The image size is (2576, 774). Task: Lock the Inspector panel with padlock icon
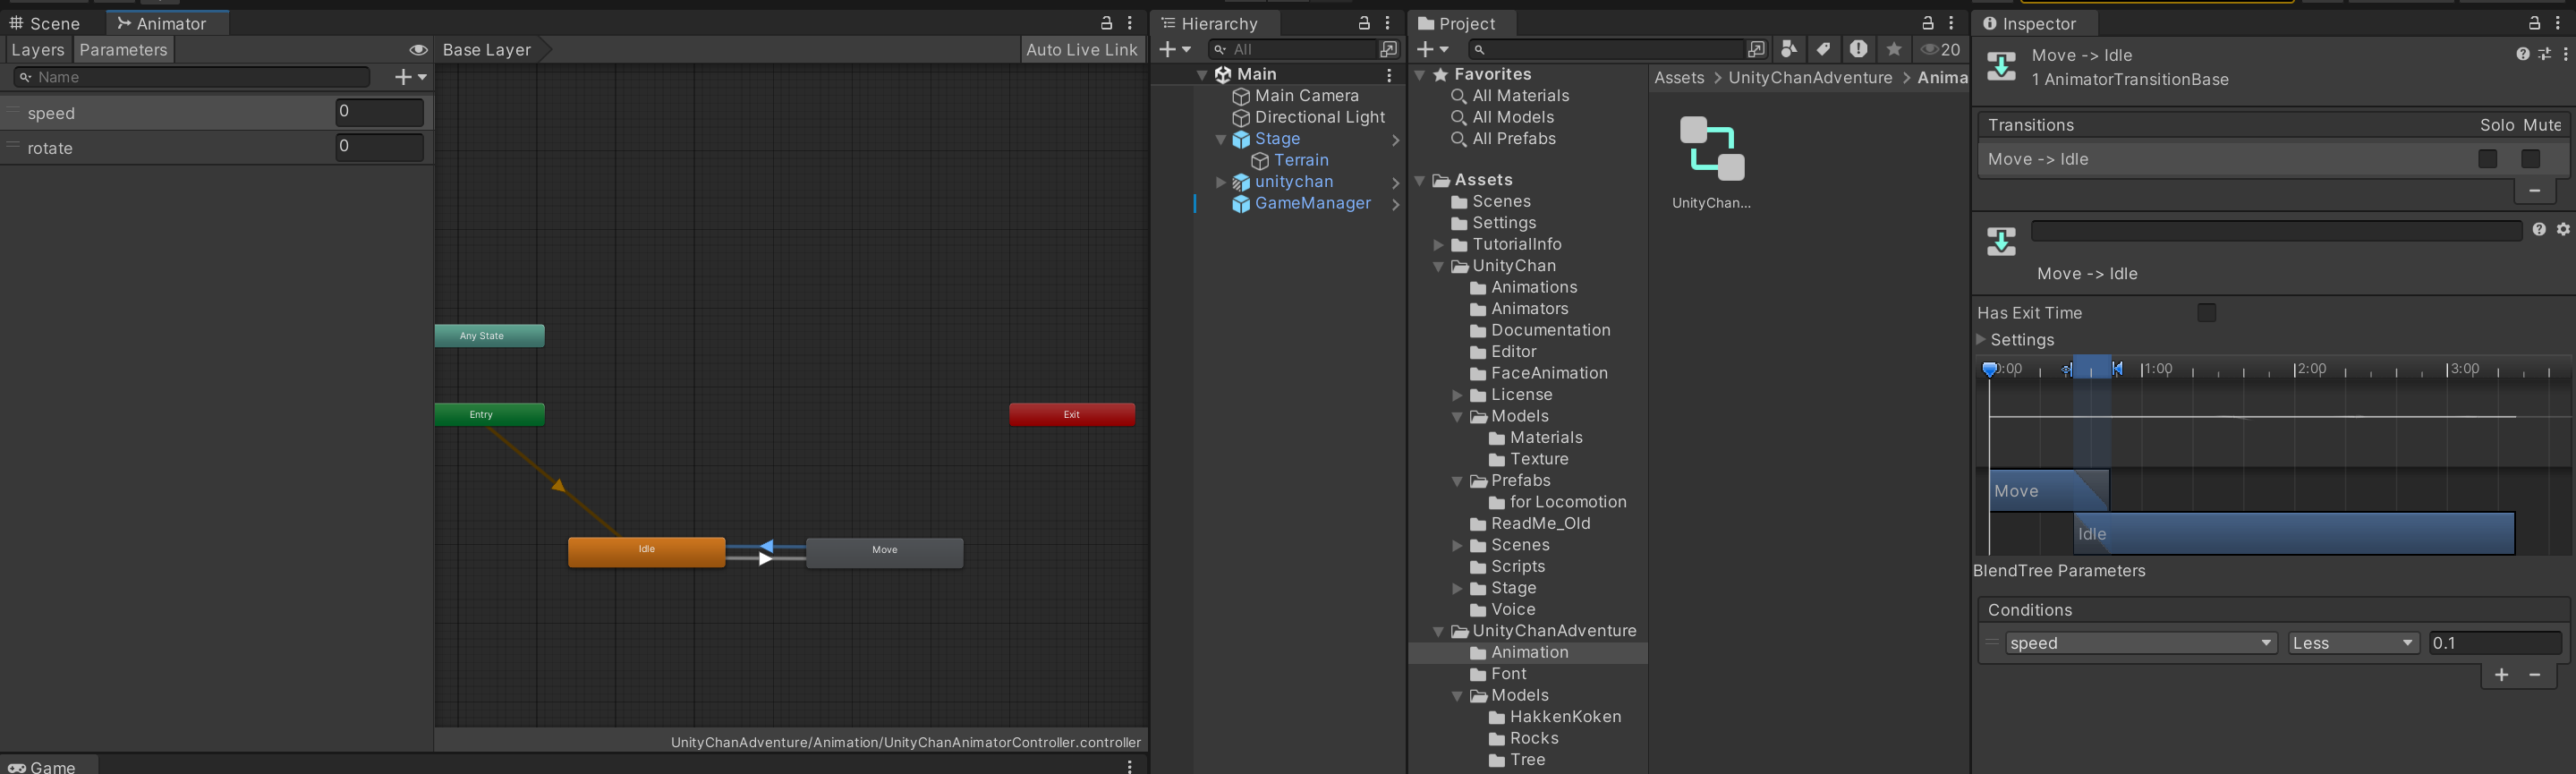pos(2533,23)
